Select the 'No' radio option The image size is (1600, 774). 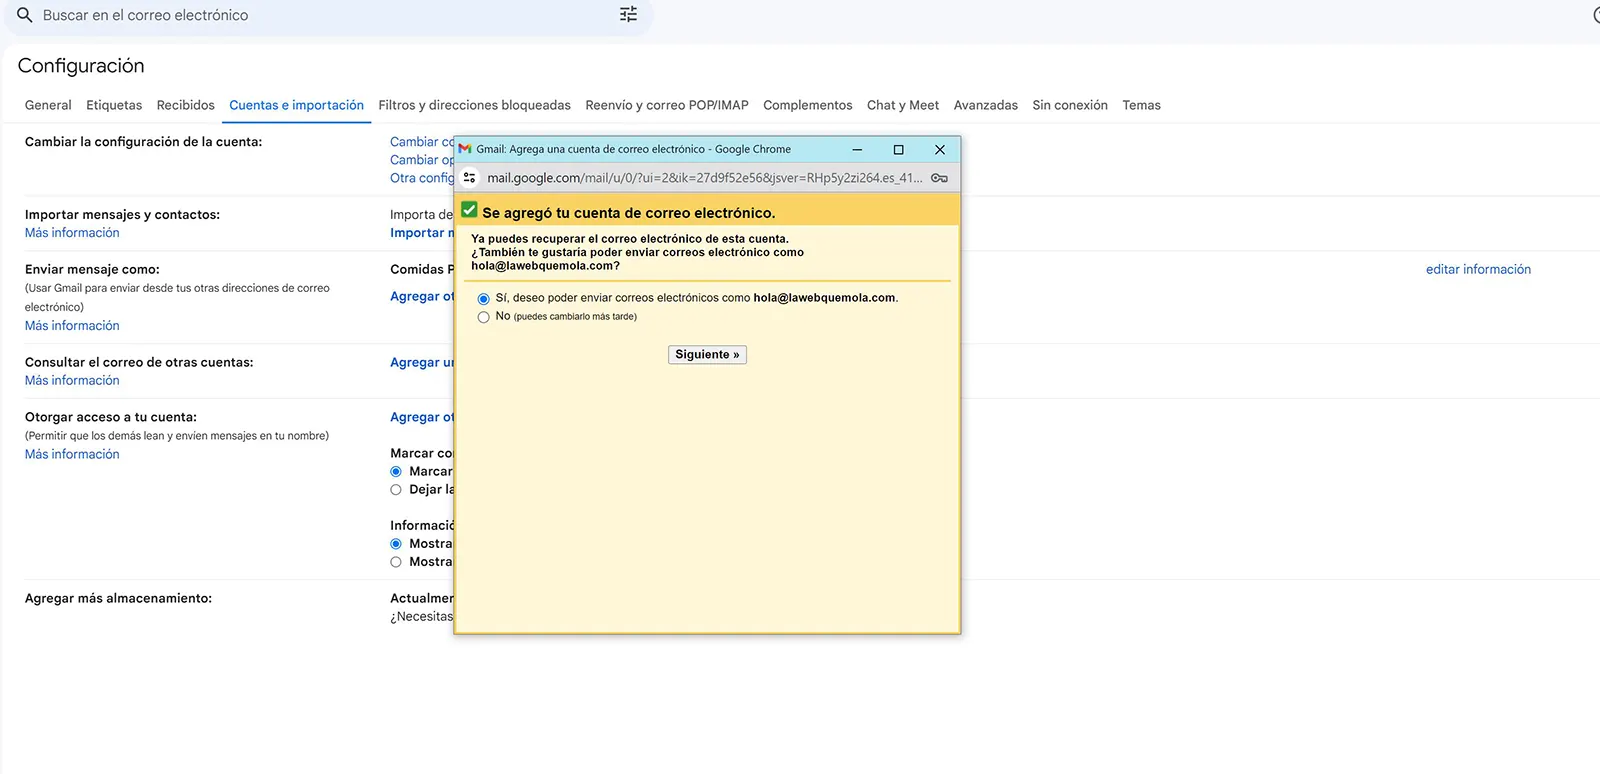click(x=484, y=317)
